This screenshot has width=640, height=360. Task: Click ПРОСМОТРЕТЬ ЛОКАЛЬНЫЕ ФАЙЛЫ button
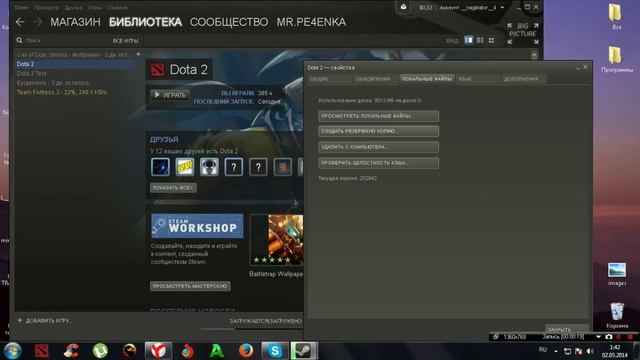pos(378,116)
